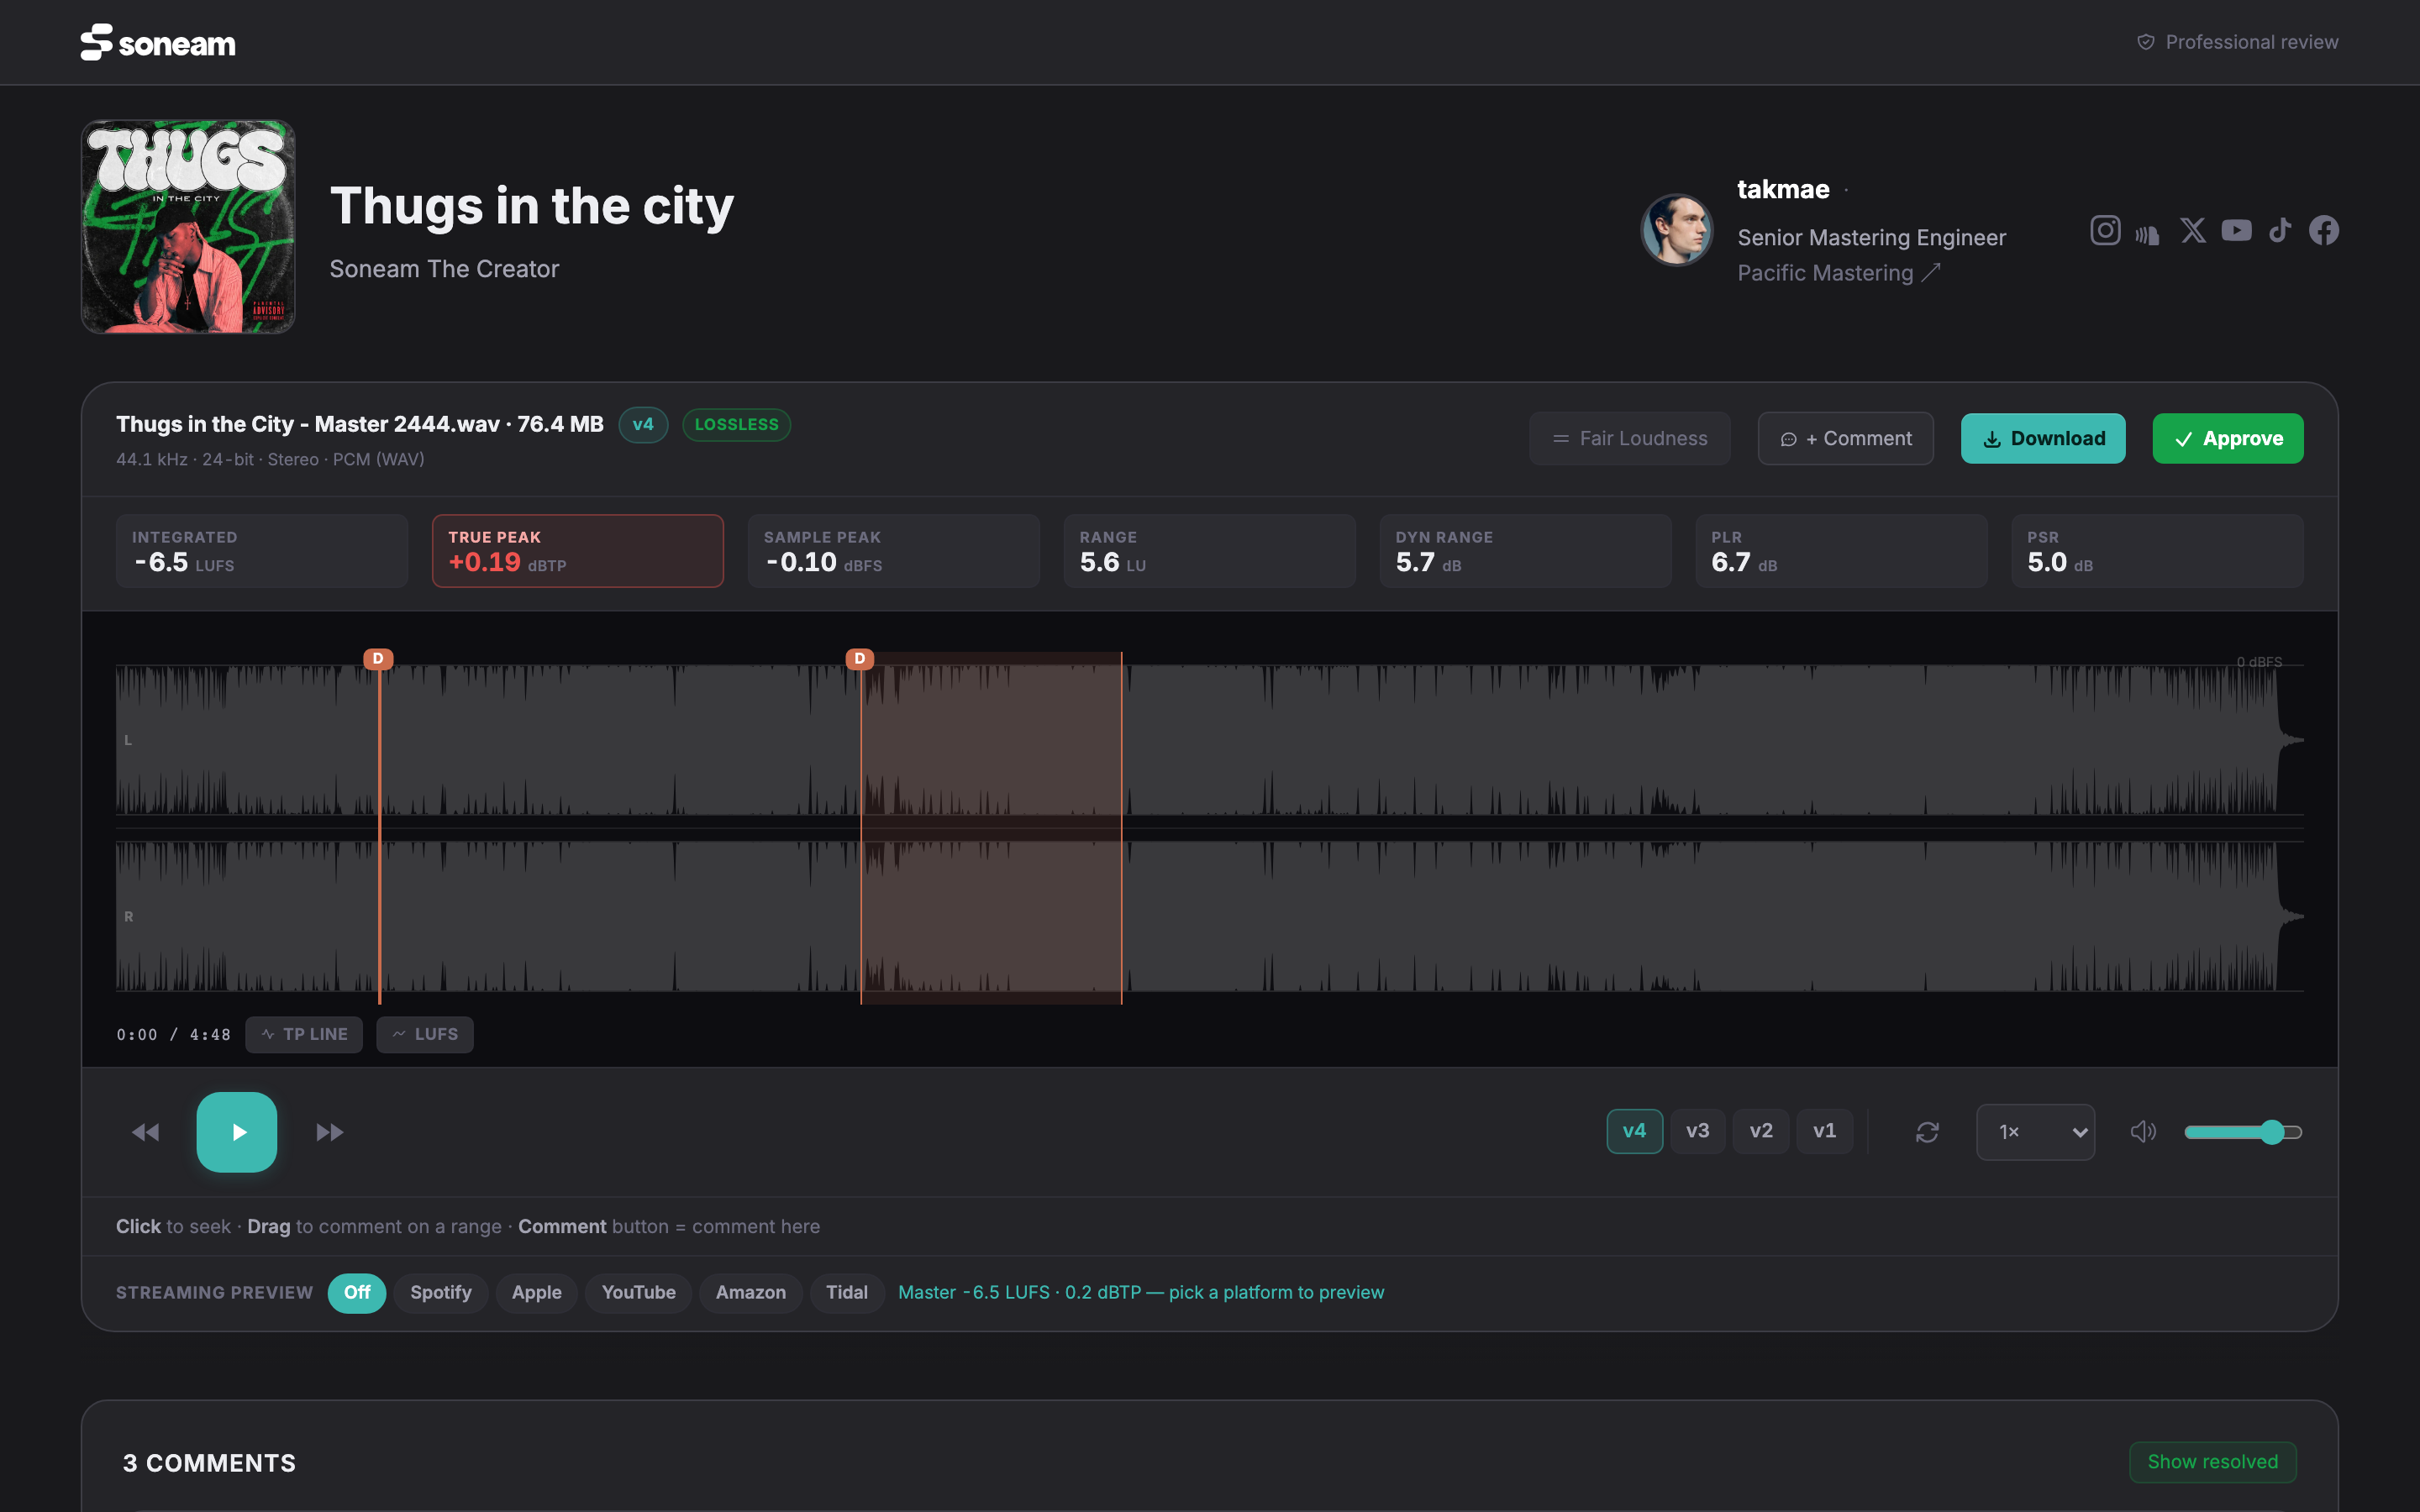Click the highlighted comment range on waveform
2420x1512 pixels.
[991, 828]
